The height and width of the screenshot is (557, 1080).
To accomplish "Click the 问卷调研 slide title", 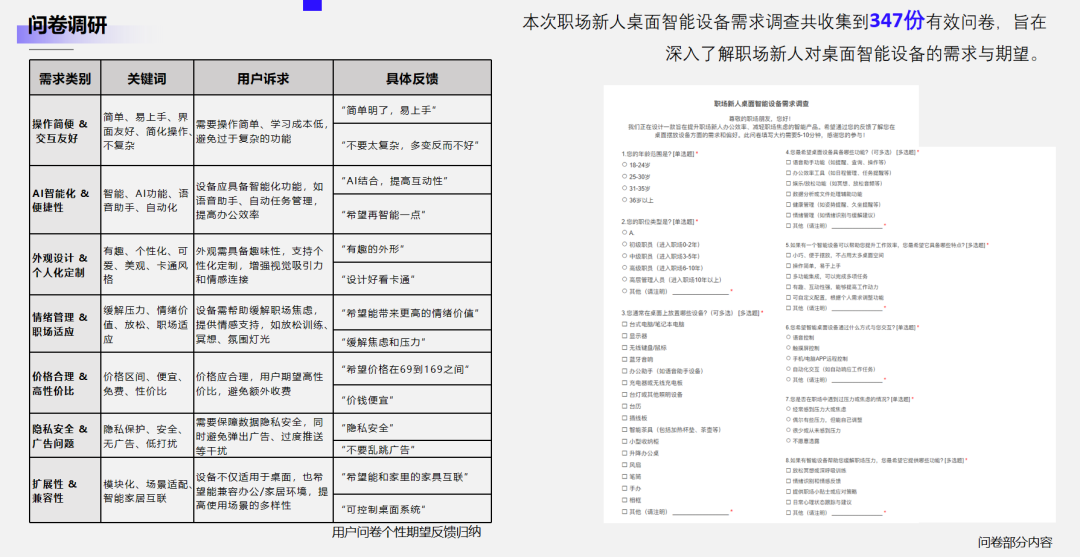I will [68, 25].
